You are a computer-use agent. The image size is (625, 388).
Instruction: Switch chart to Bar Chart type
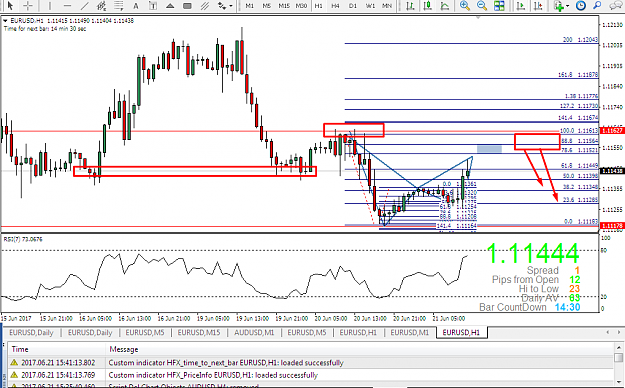click(410, 6)
